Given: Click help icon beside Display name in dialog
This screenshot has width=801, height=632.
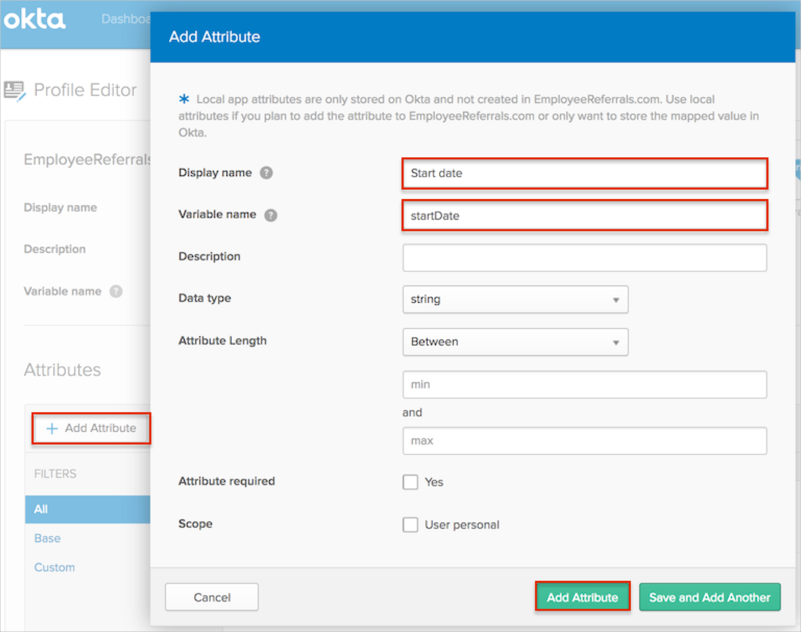Looking at the screenshot, I should pyautogui.click(x=266, y=173).
